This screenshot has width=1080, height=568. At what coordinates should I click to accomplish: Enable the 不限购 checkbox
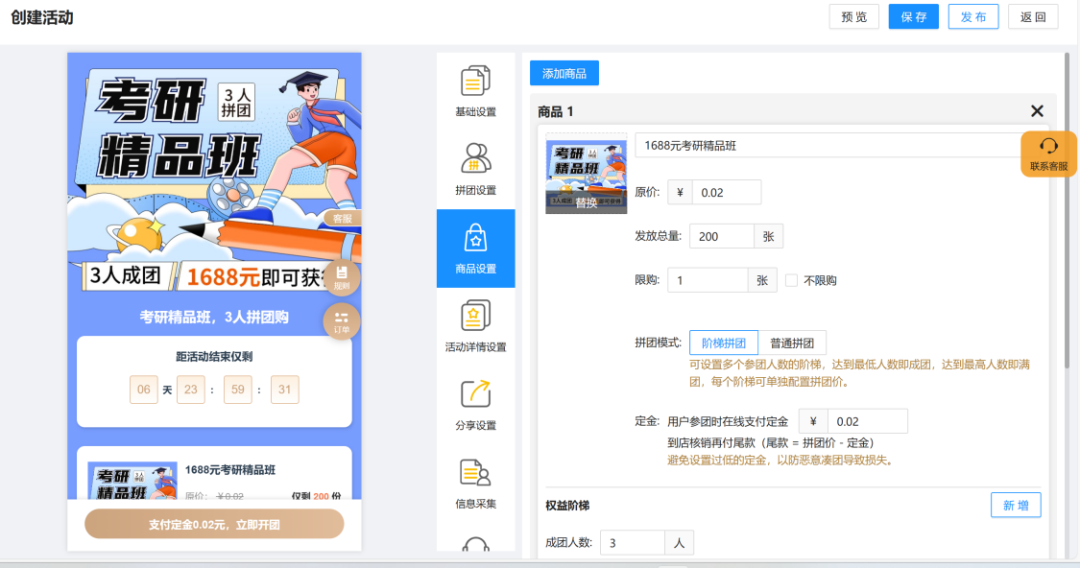pyautogui.click(x=791, y=281)
